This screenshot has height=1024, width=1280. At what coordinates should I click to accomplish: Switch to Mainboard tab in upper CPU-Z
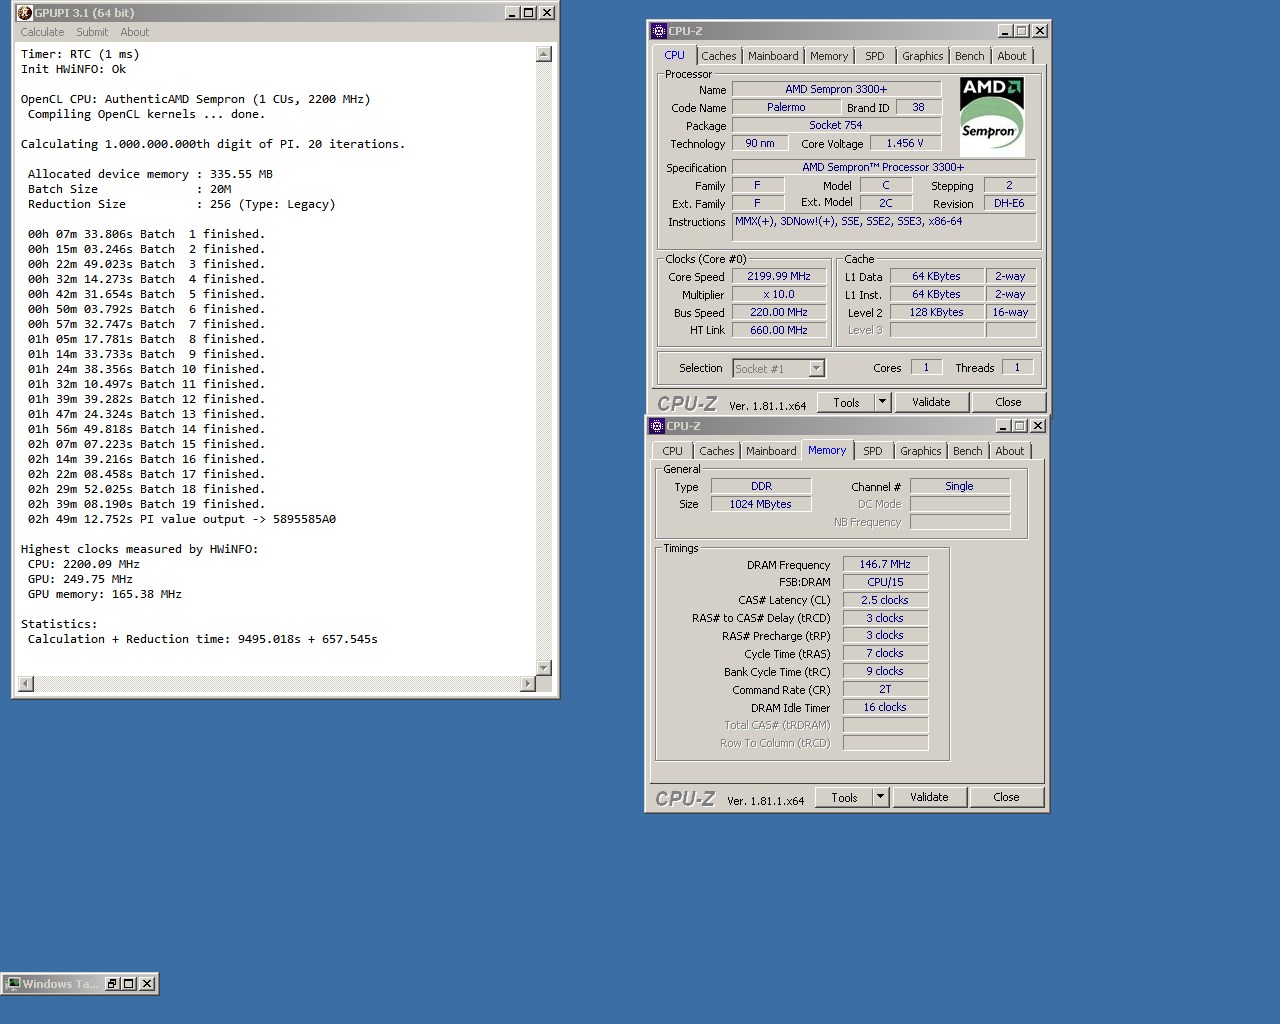[x=773, y=56]
